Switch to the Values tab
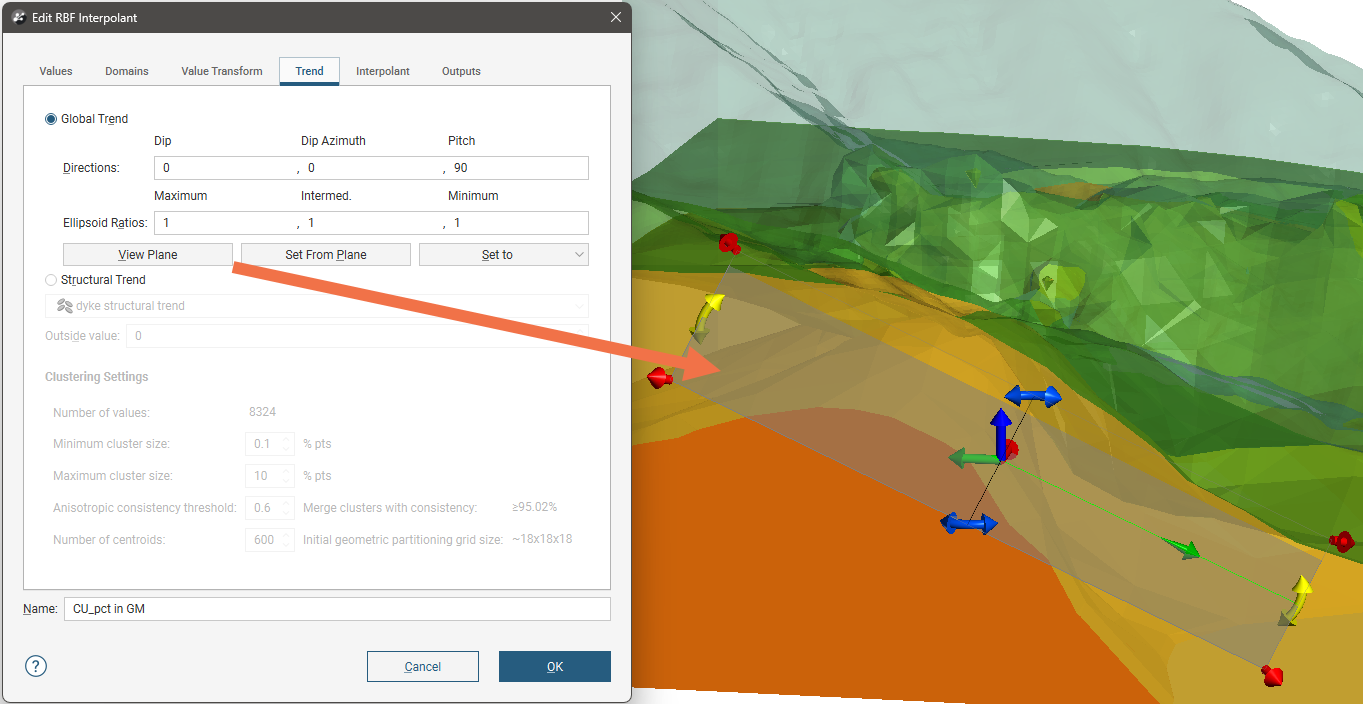This screenshot has height=704, width=1363. (x=56, y=71)
